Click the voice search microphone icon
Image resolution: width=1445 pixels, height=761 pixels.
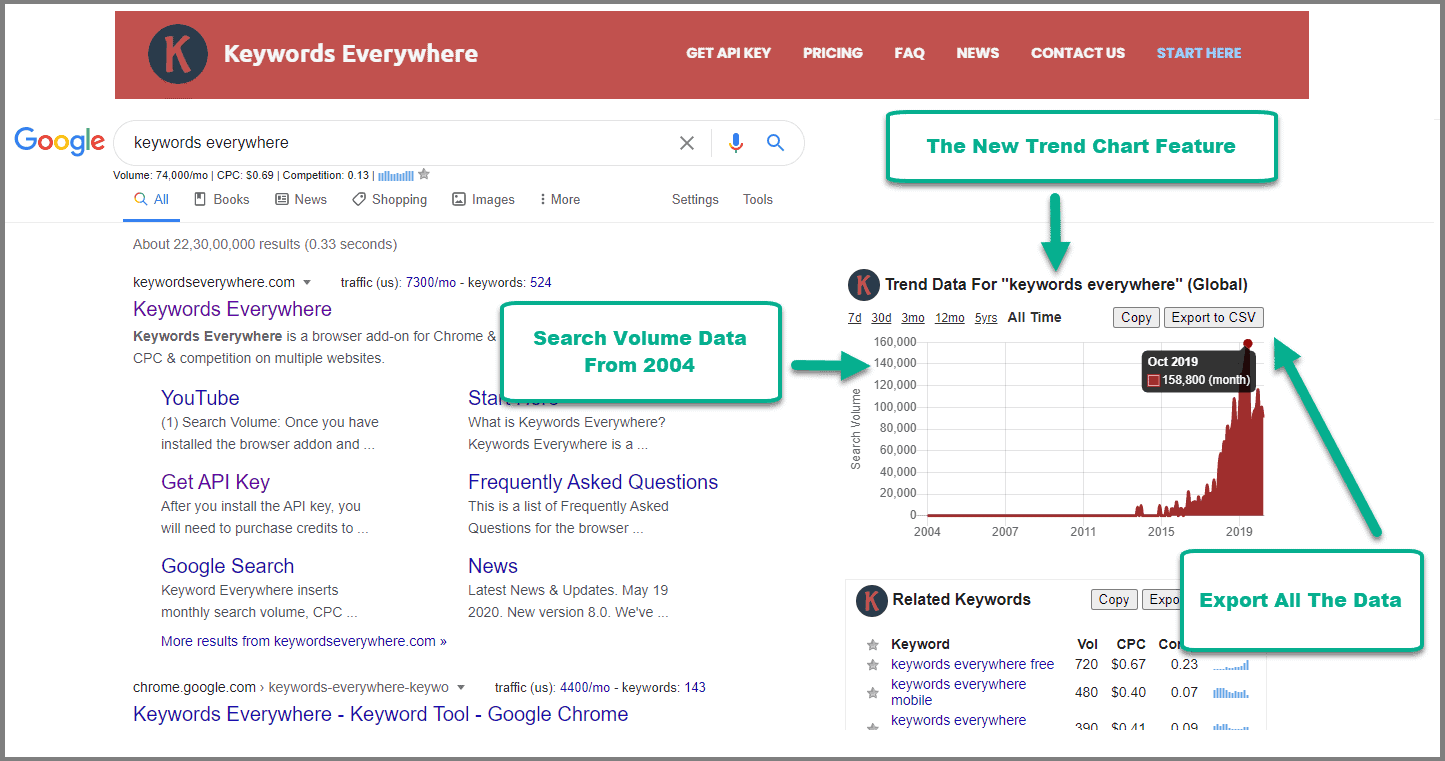coord(736,143)
